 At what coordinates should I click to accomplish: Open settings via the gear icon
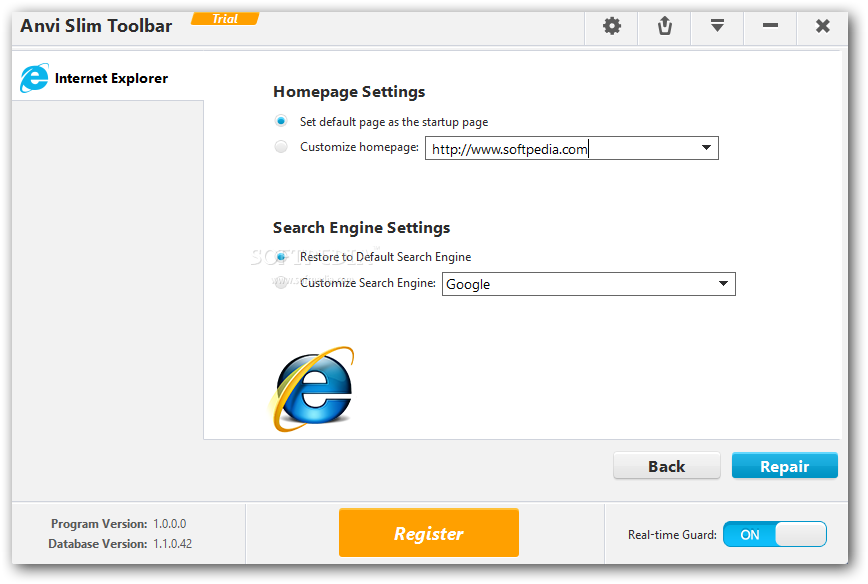612,26
